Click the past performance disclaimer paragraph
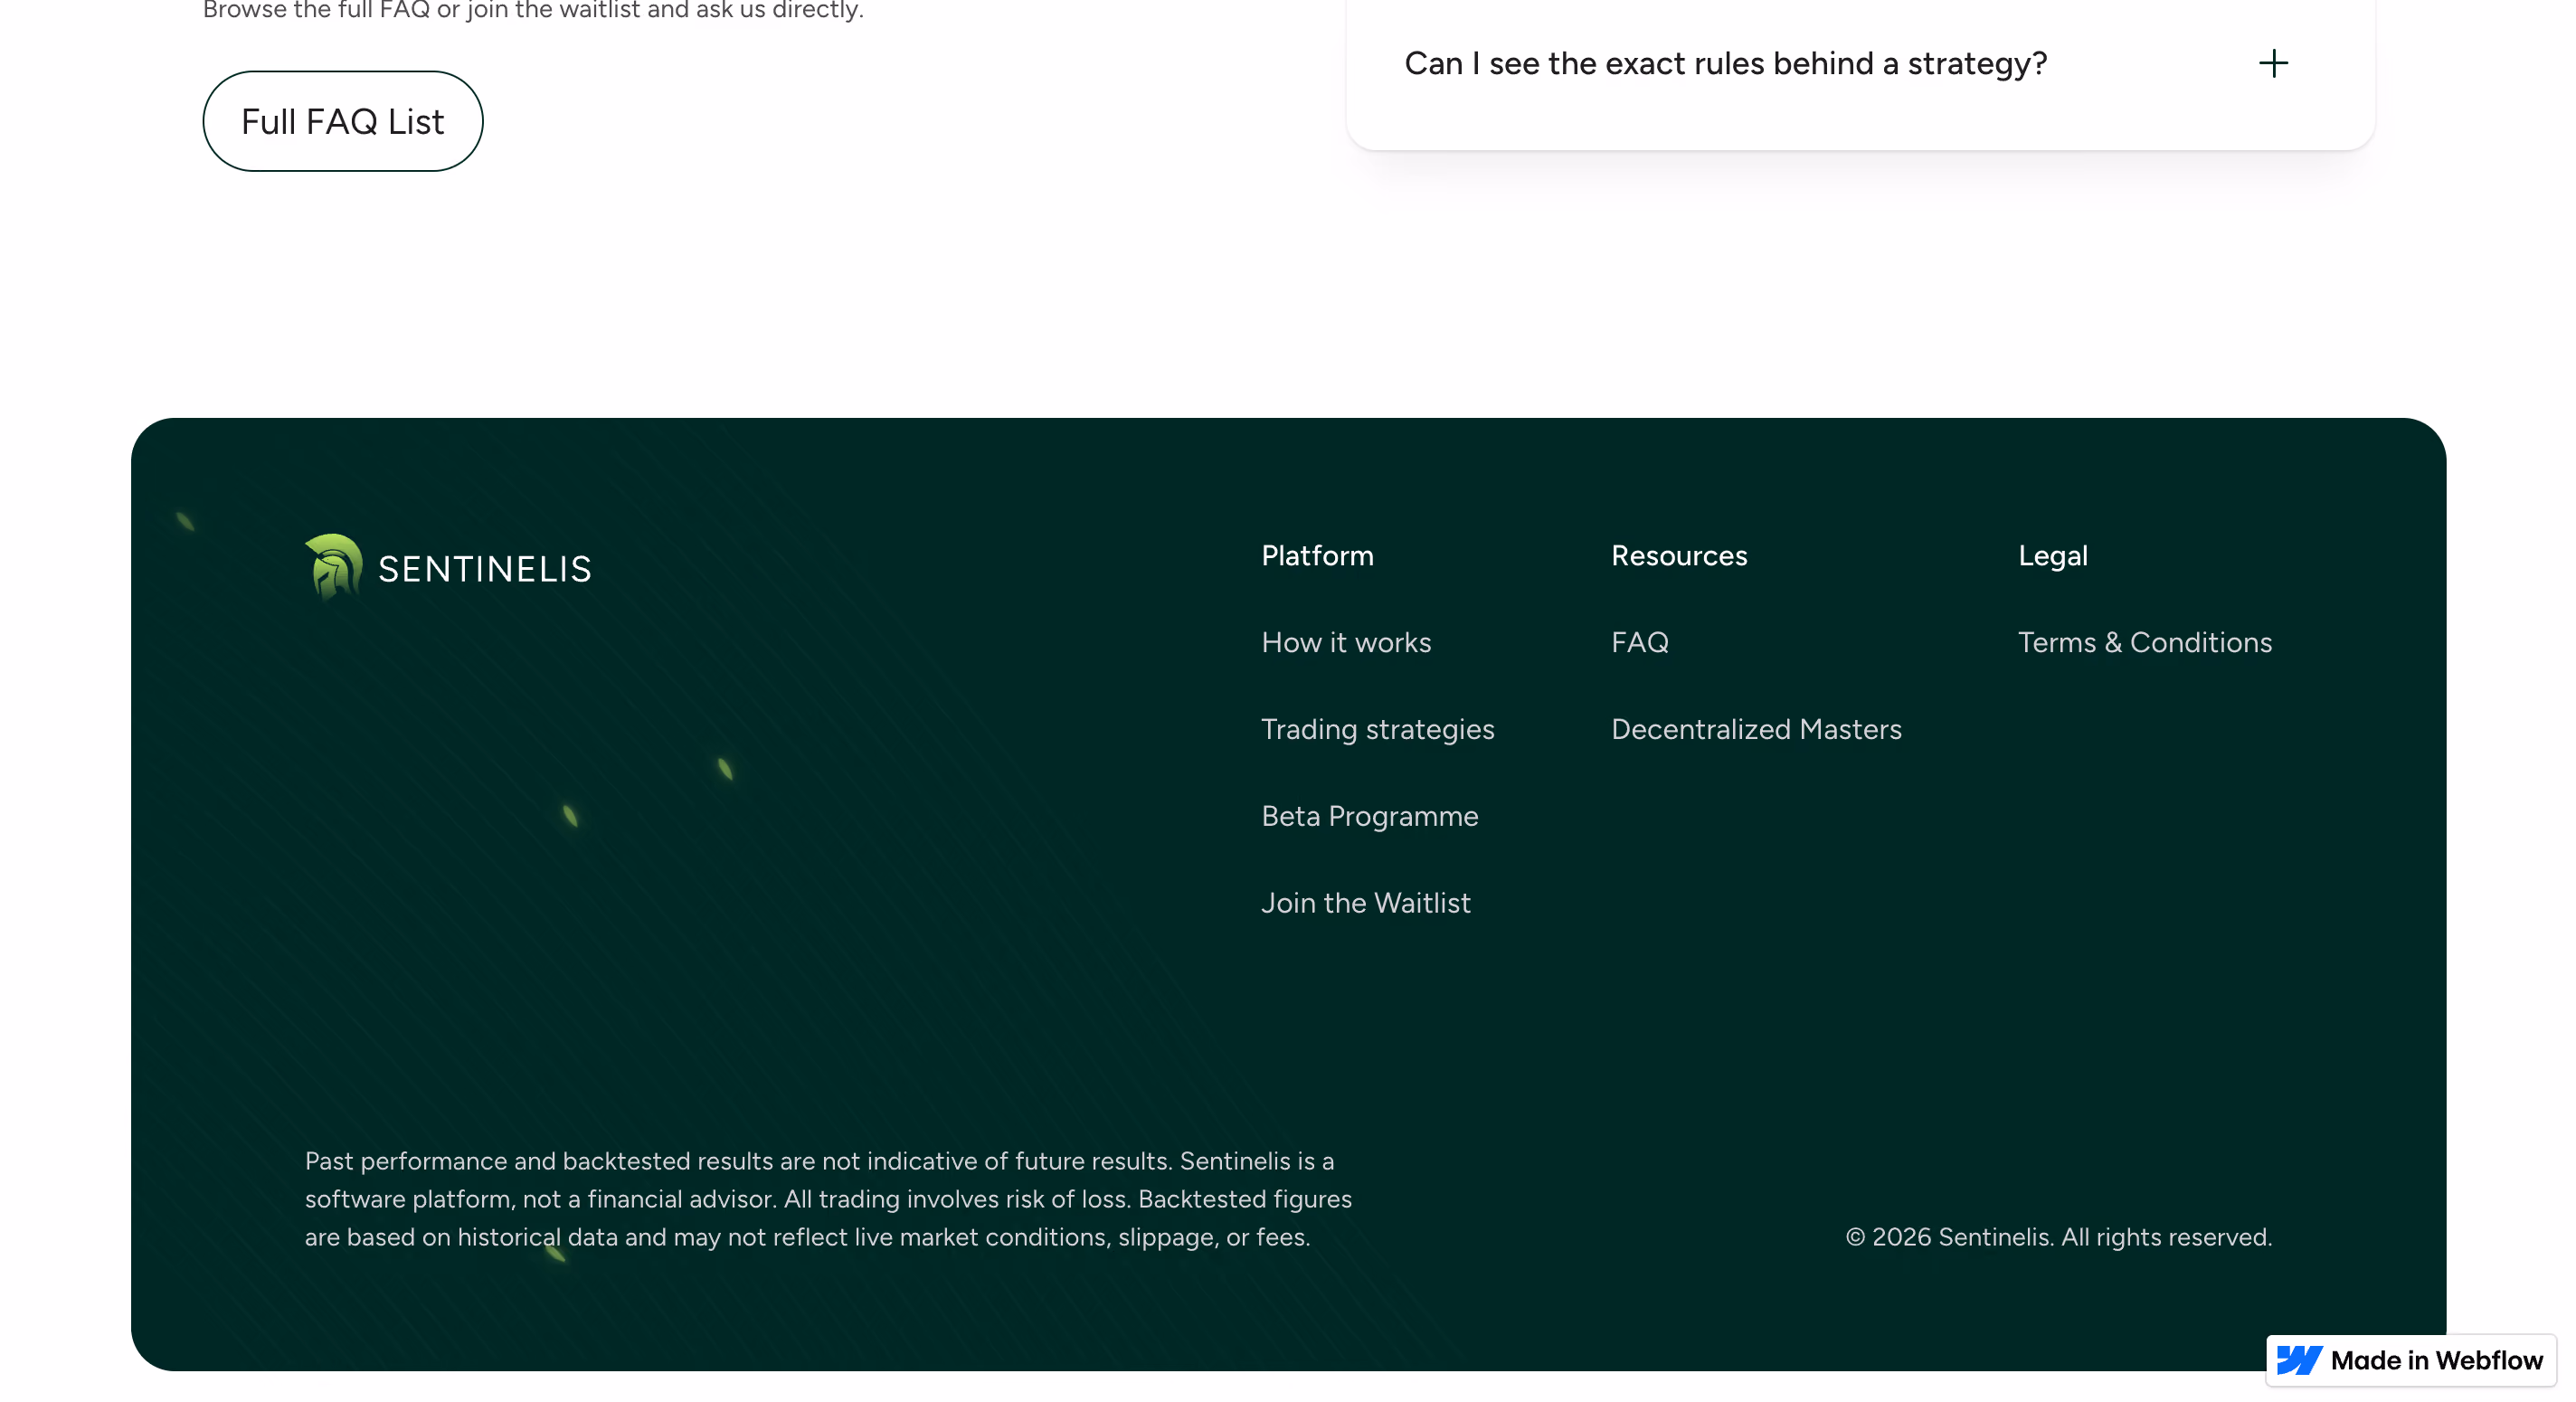This screenshot has width=2576, height=1402. coord(828,1199)
